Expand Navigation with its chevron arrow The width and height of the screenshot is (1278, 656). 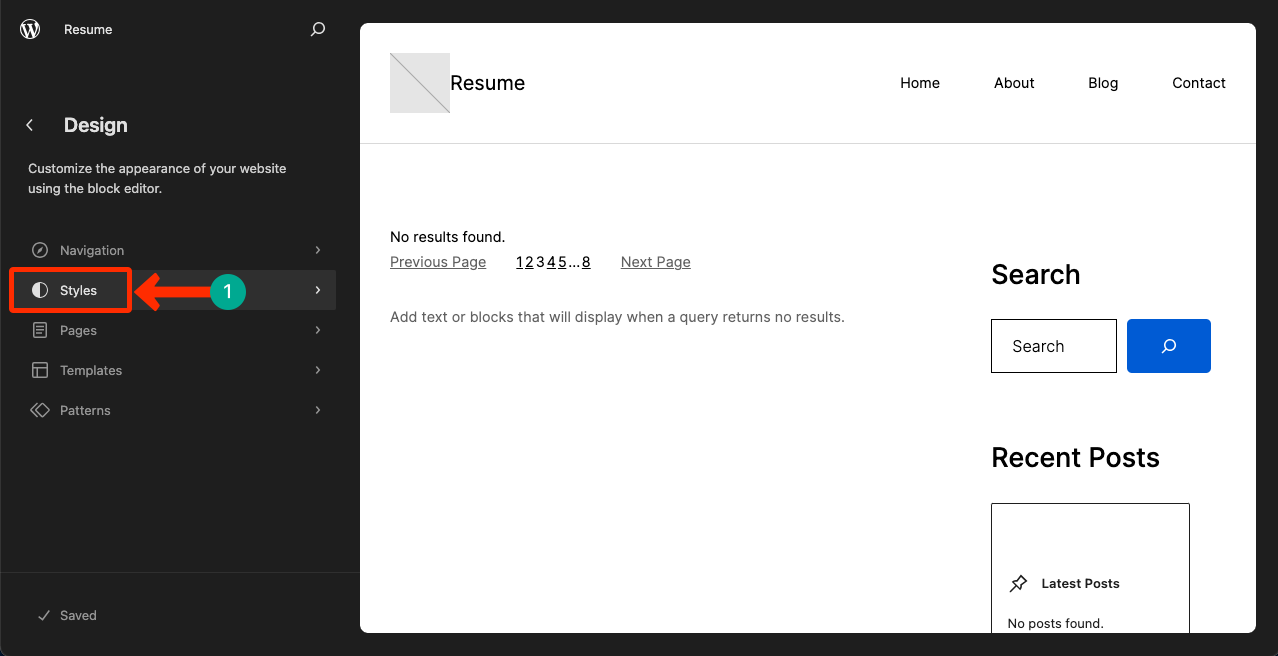tap(318, 250)
